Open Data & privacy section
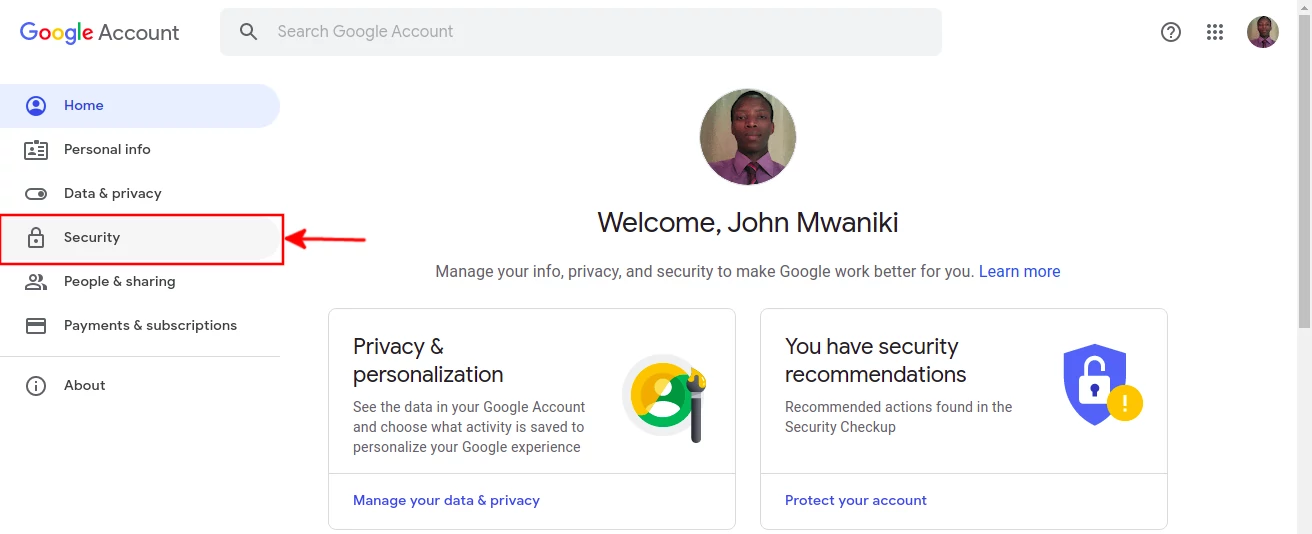Image resolution: width=1312 pixels, height=534 pixels. pyautogui.click(x=140, y=194)
